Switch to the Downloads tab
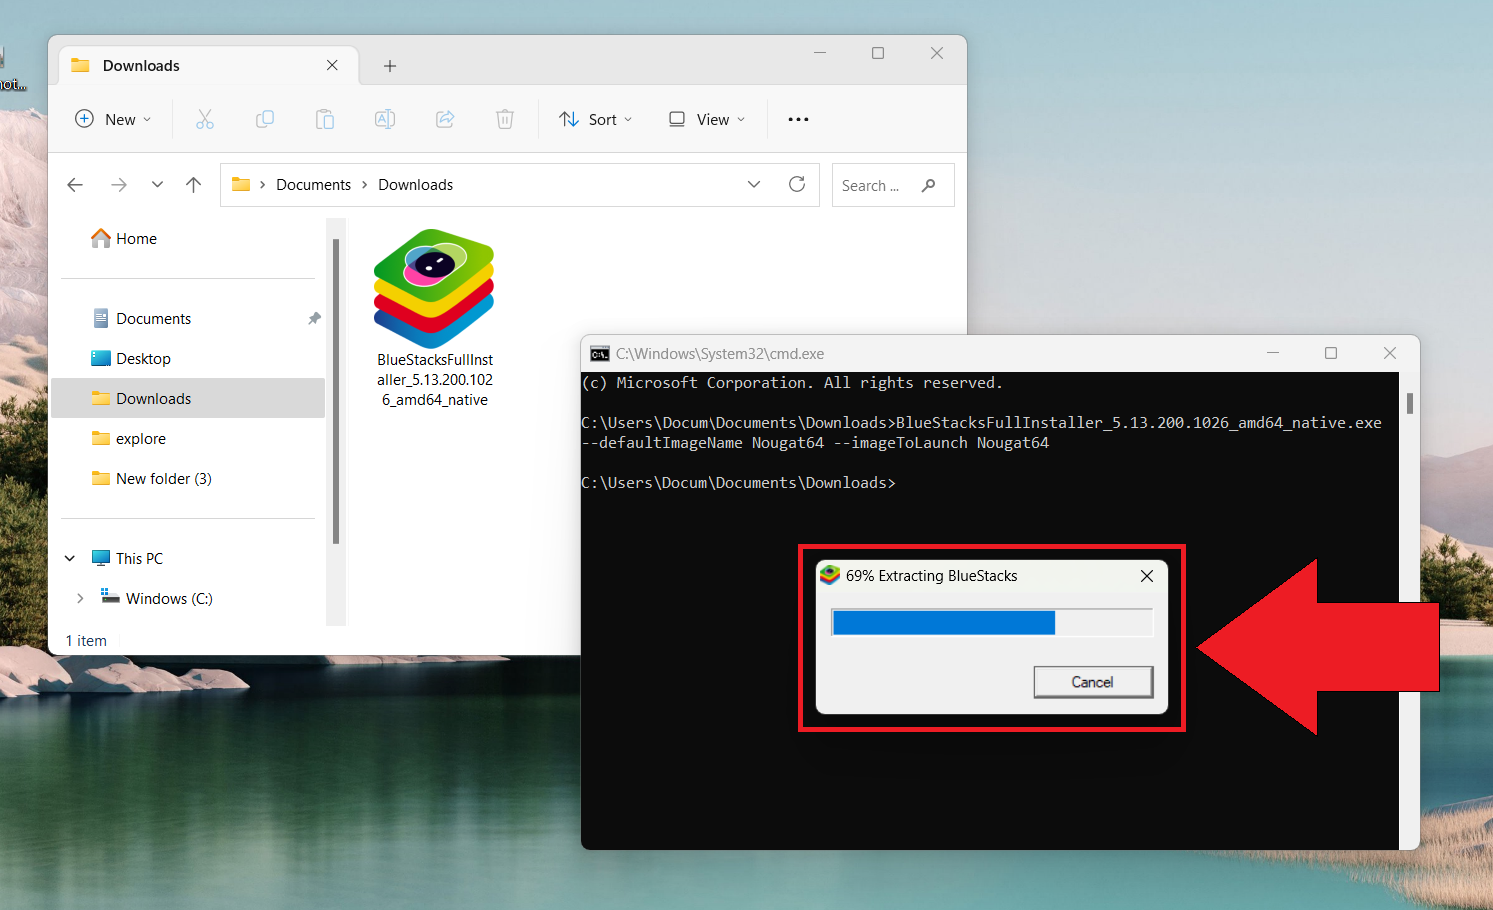 click(x=140, y=65)
